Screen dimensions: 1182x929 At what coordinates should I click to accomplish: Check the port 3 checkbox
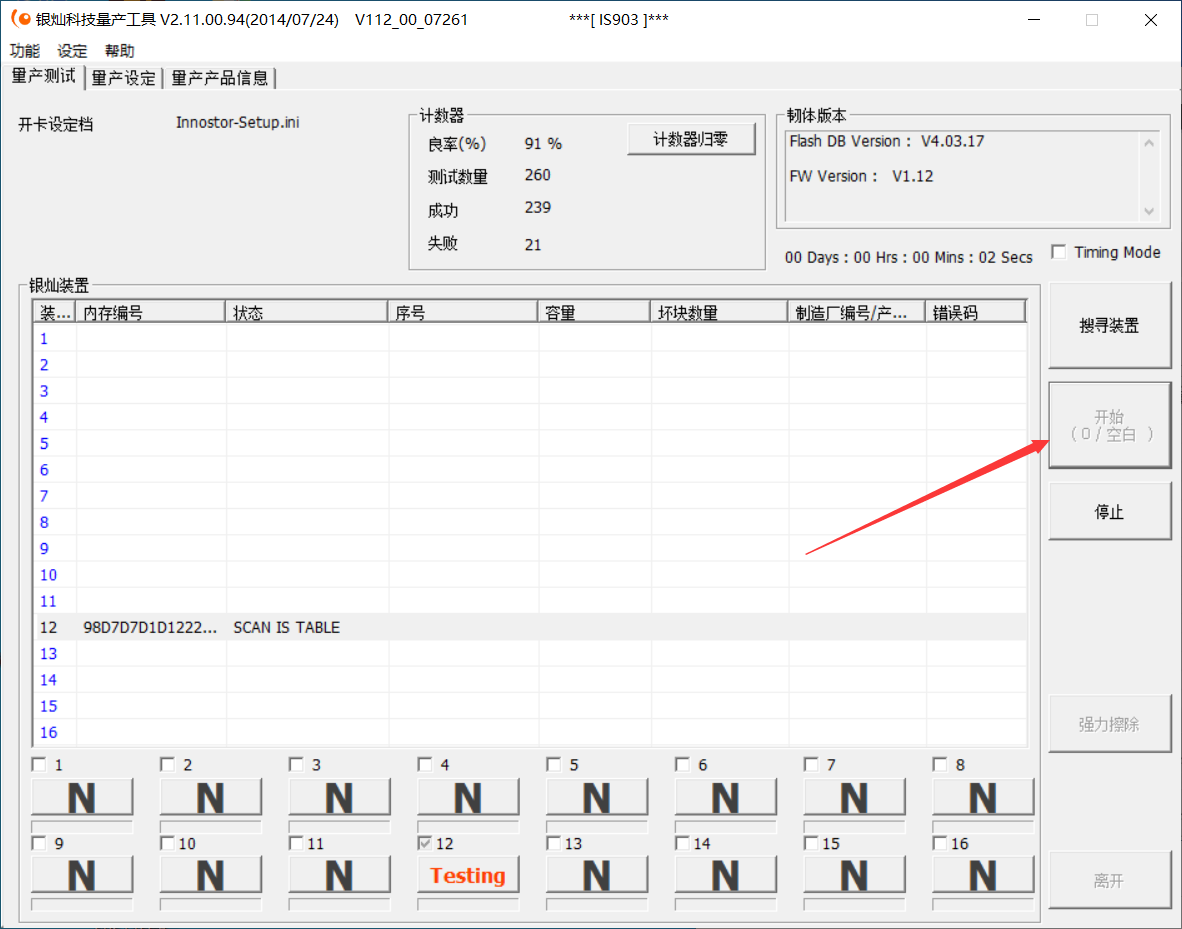(x=296, y=765)
